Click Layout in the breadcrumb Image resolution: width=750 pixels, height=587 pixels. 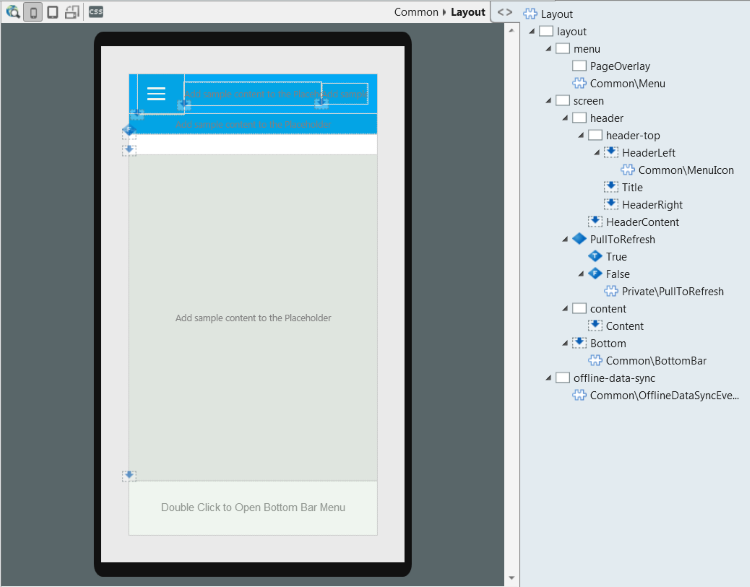(x=467, y=12)
